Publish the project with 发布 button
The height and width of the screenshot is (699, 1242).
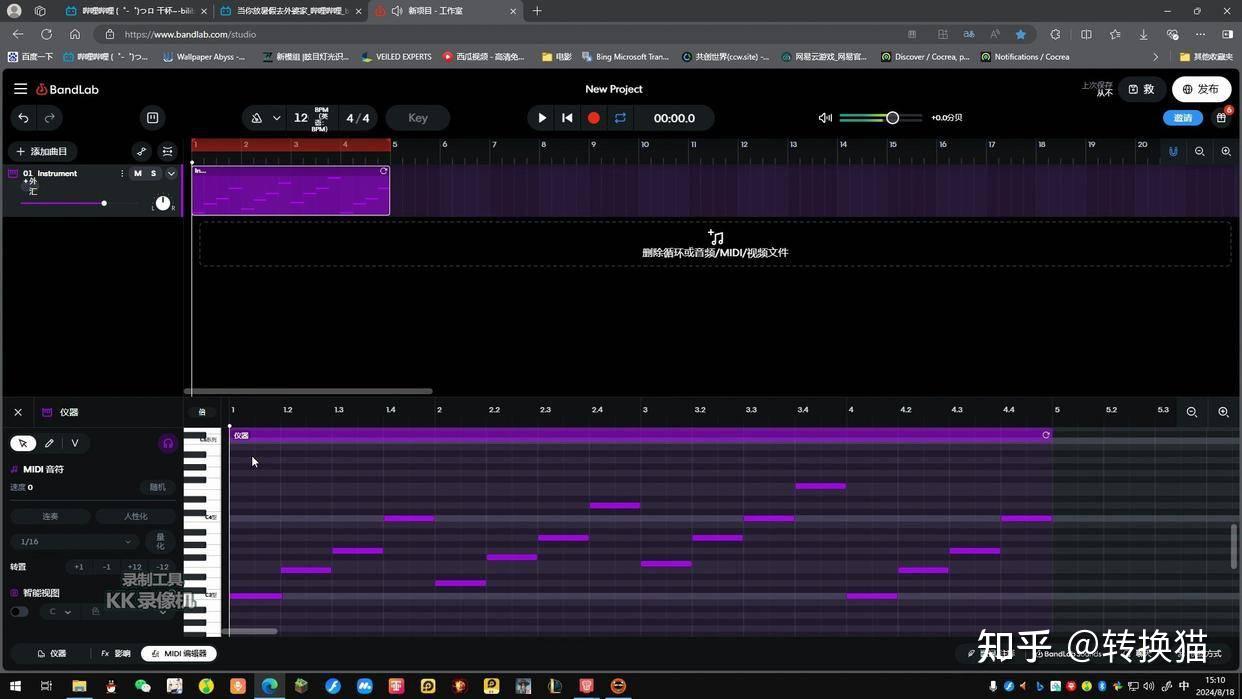click(1201, 89)
